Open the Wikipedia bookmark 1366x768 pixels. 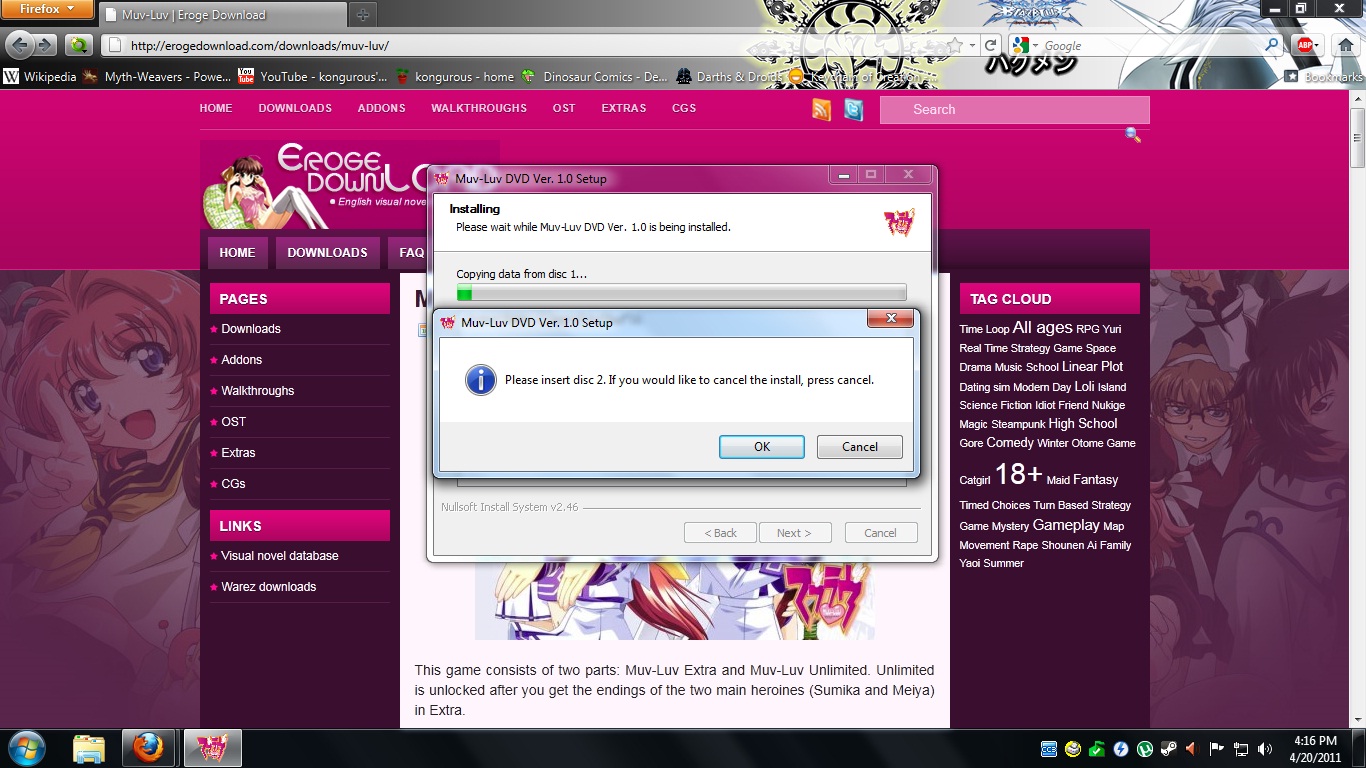(x=40, y=76)
